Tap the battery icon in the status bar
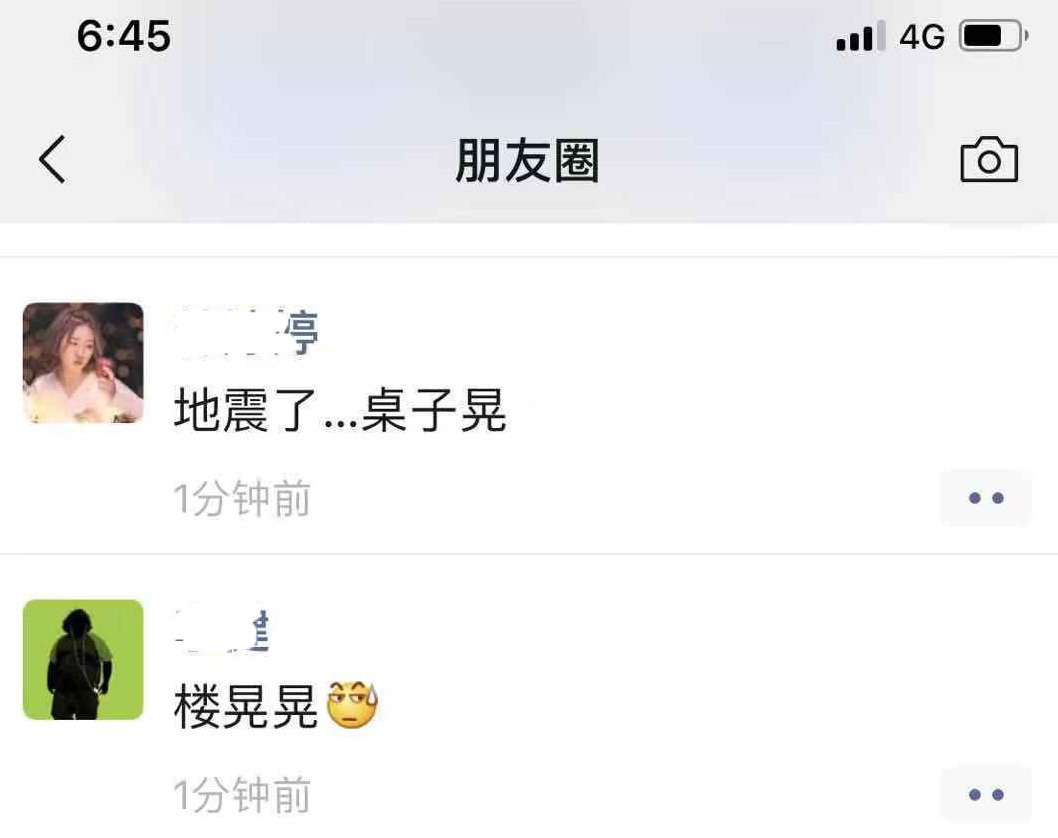The height and width of the screenshot is (838, 1058). [x=993, y=36]
